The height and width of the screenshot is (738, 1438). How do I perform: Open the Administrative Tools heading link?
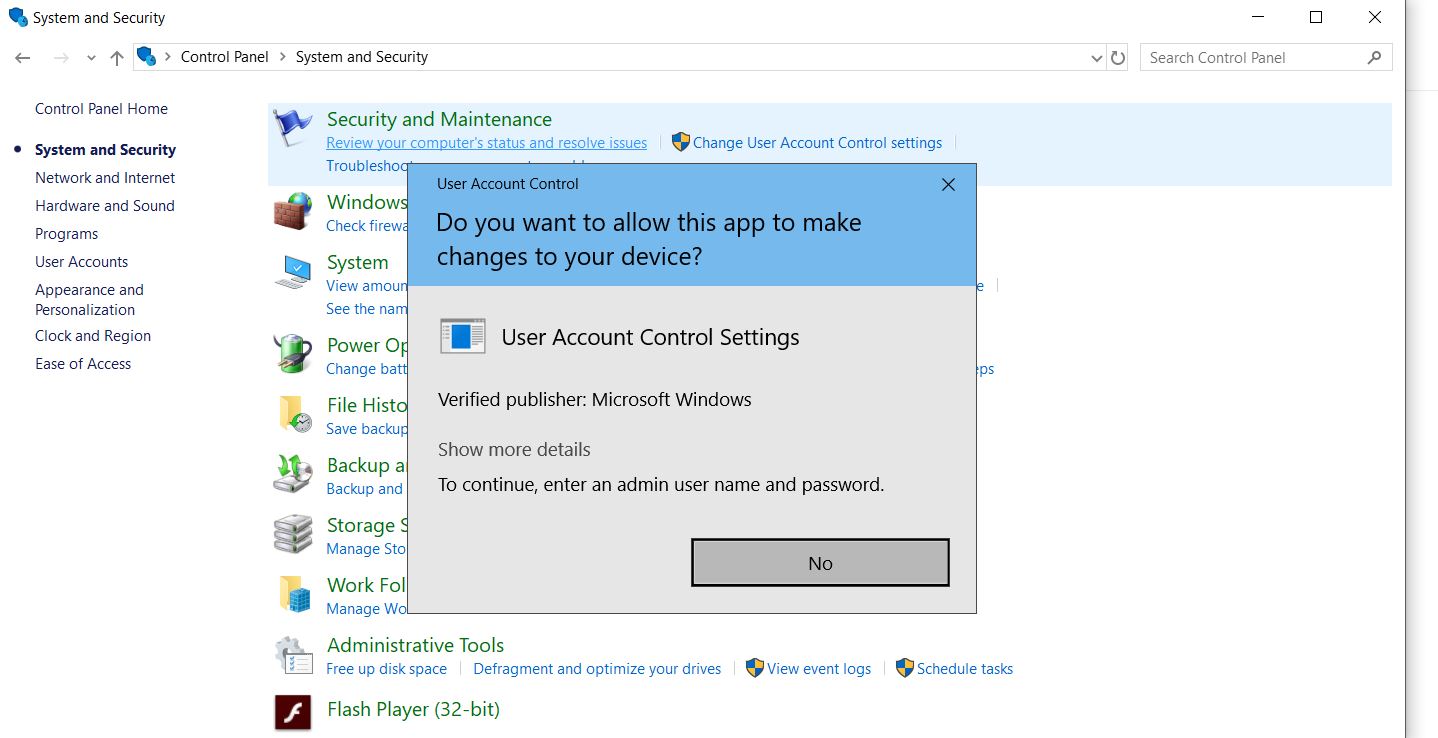[x=415, y=645]
